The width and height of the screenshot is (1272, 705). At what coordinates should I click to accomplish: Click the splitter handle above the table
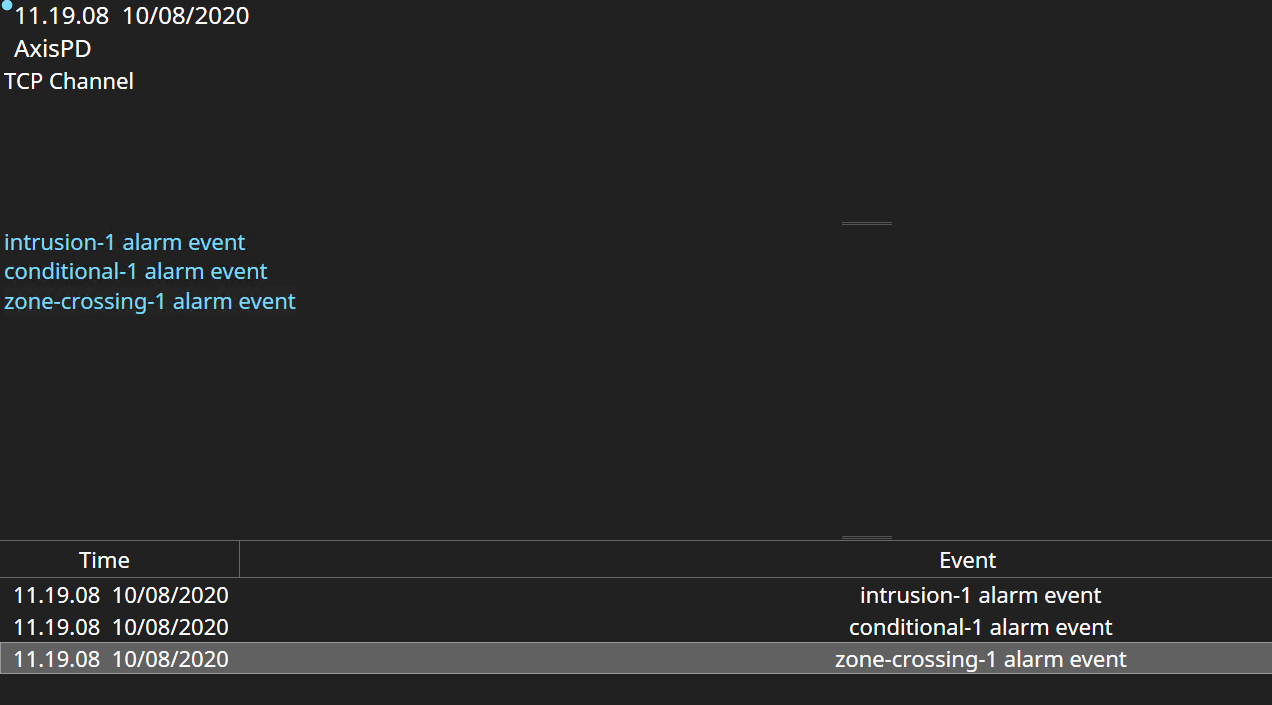[x=866, y=538]
